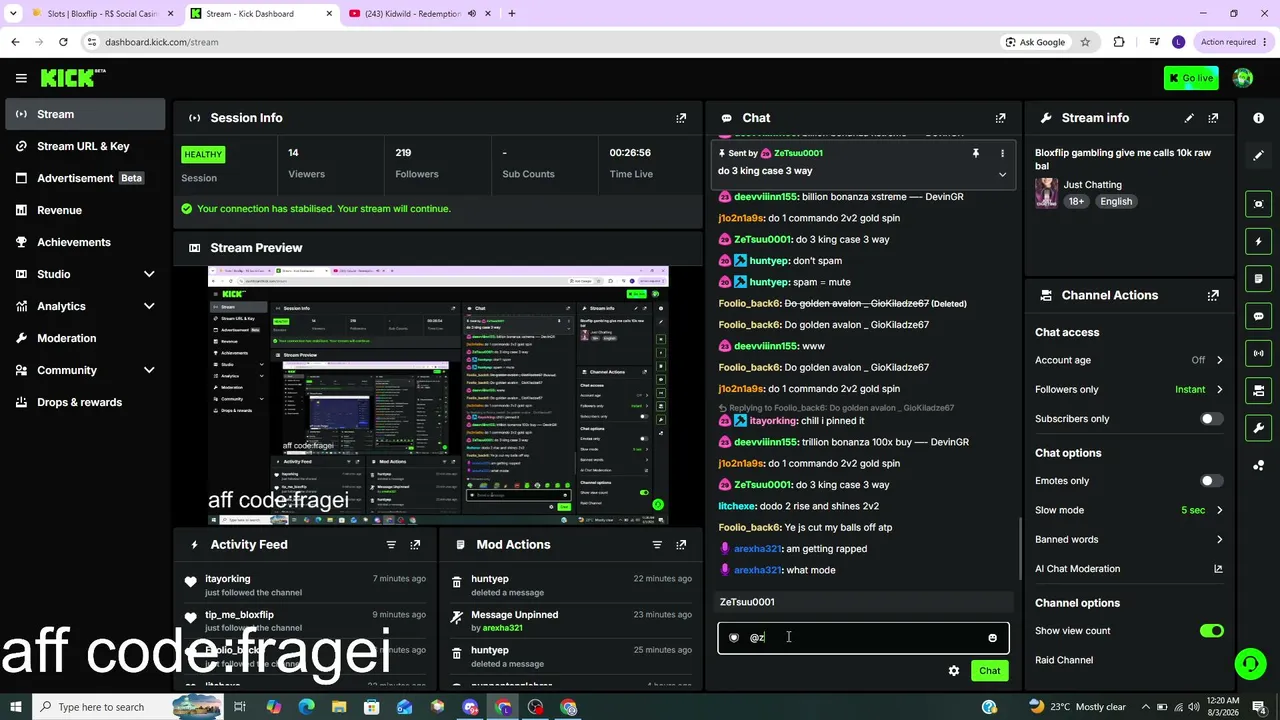The width and height of the screenshot is (1280, 720).
Task: Click the Just Chatting category thumbnail
Action: [x=1047, y=193]
